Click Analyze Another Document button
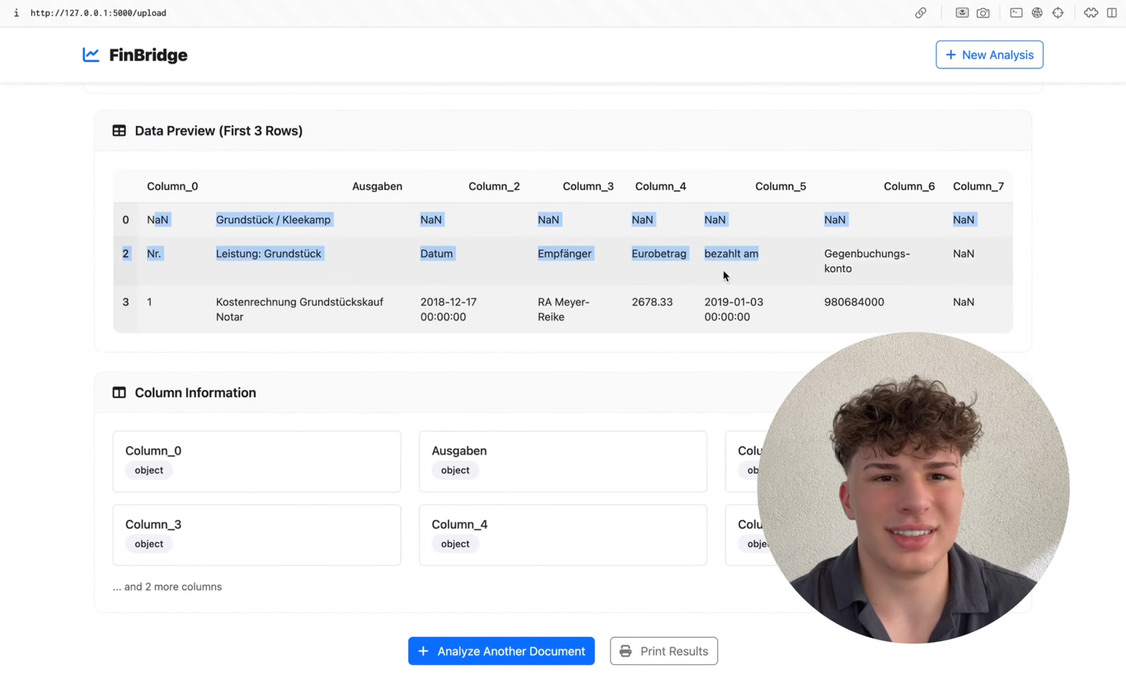1126x697 pixels. pos(501,651)
